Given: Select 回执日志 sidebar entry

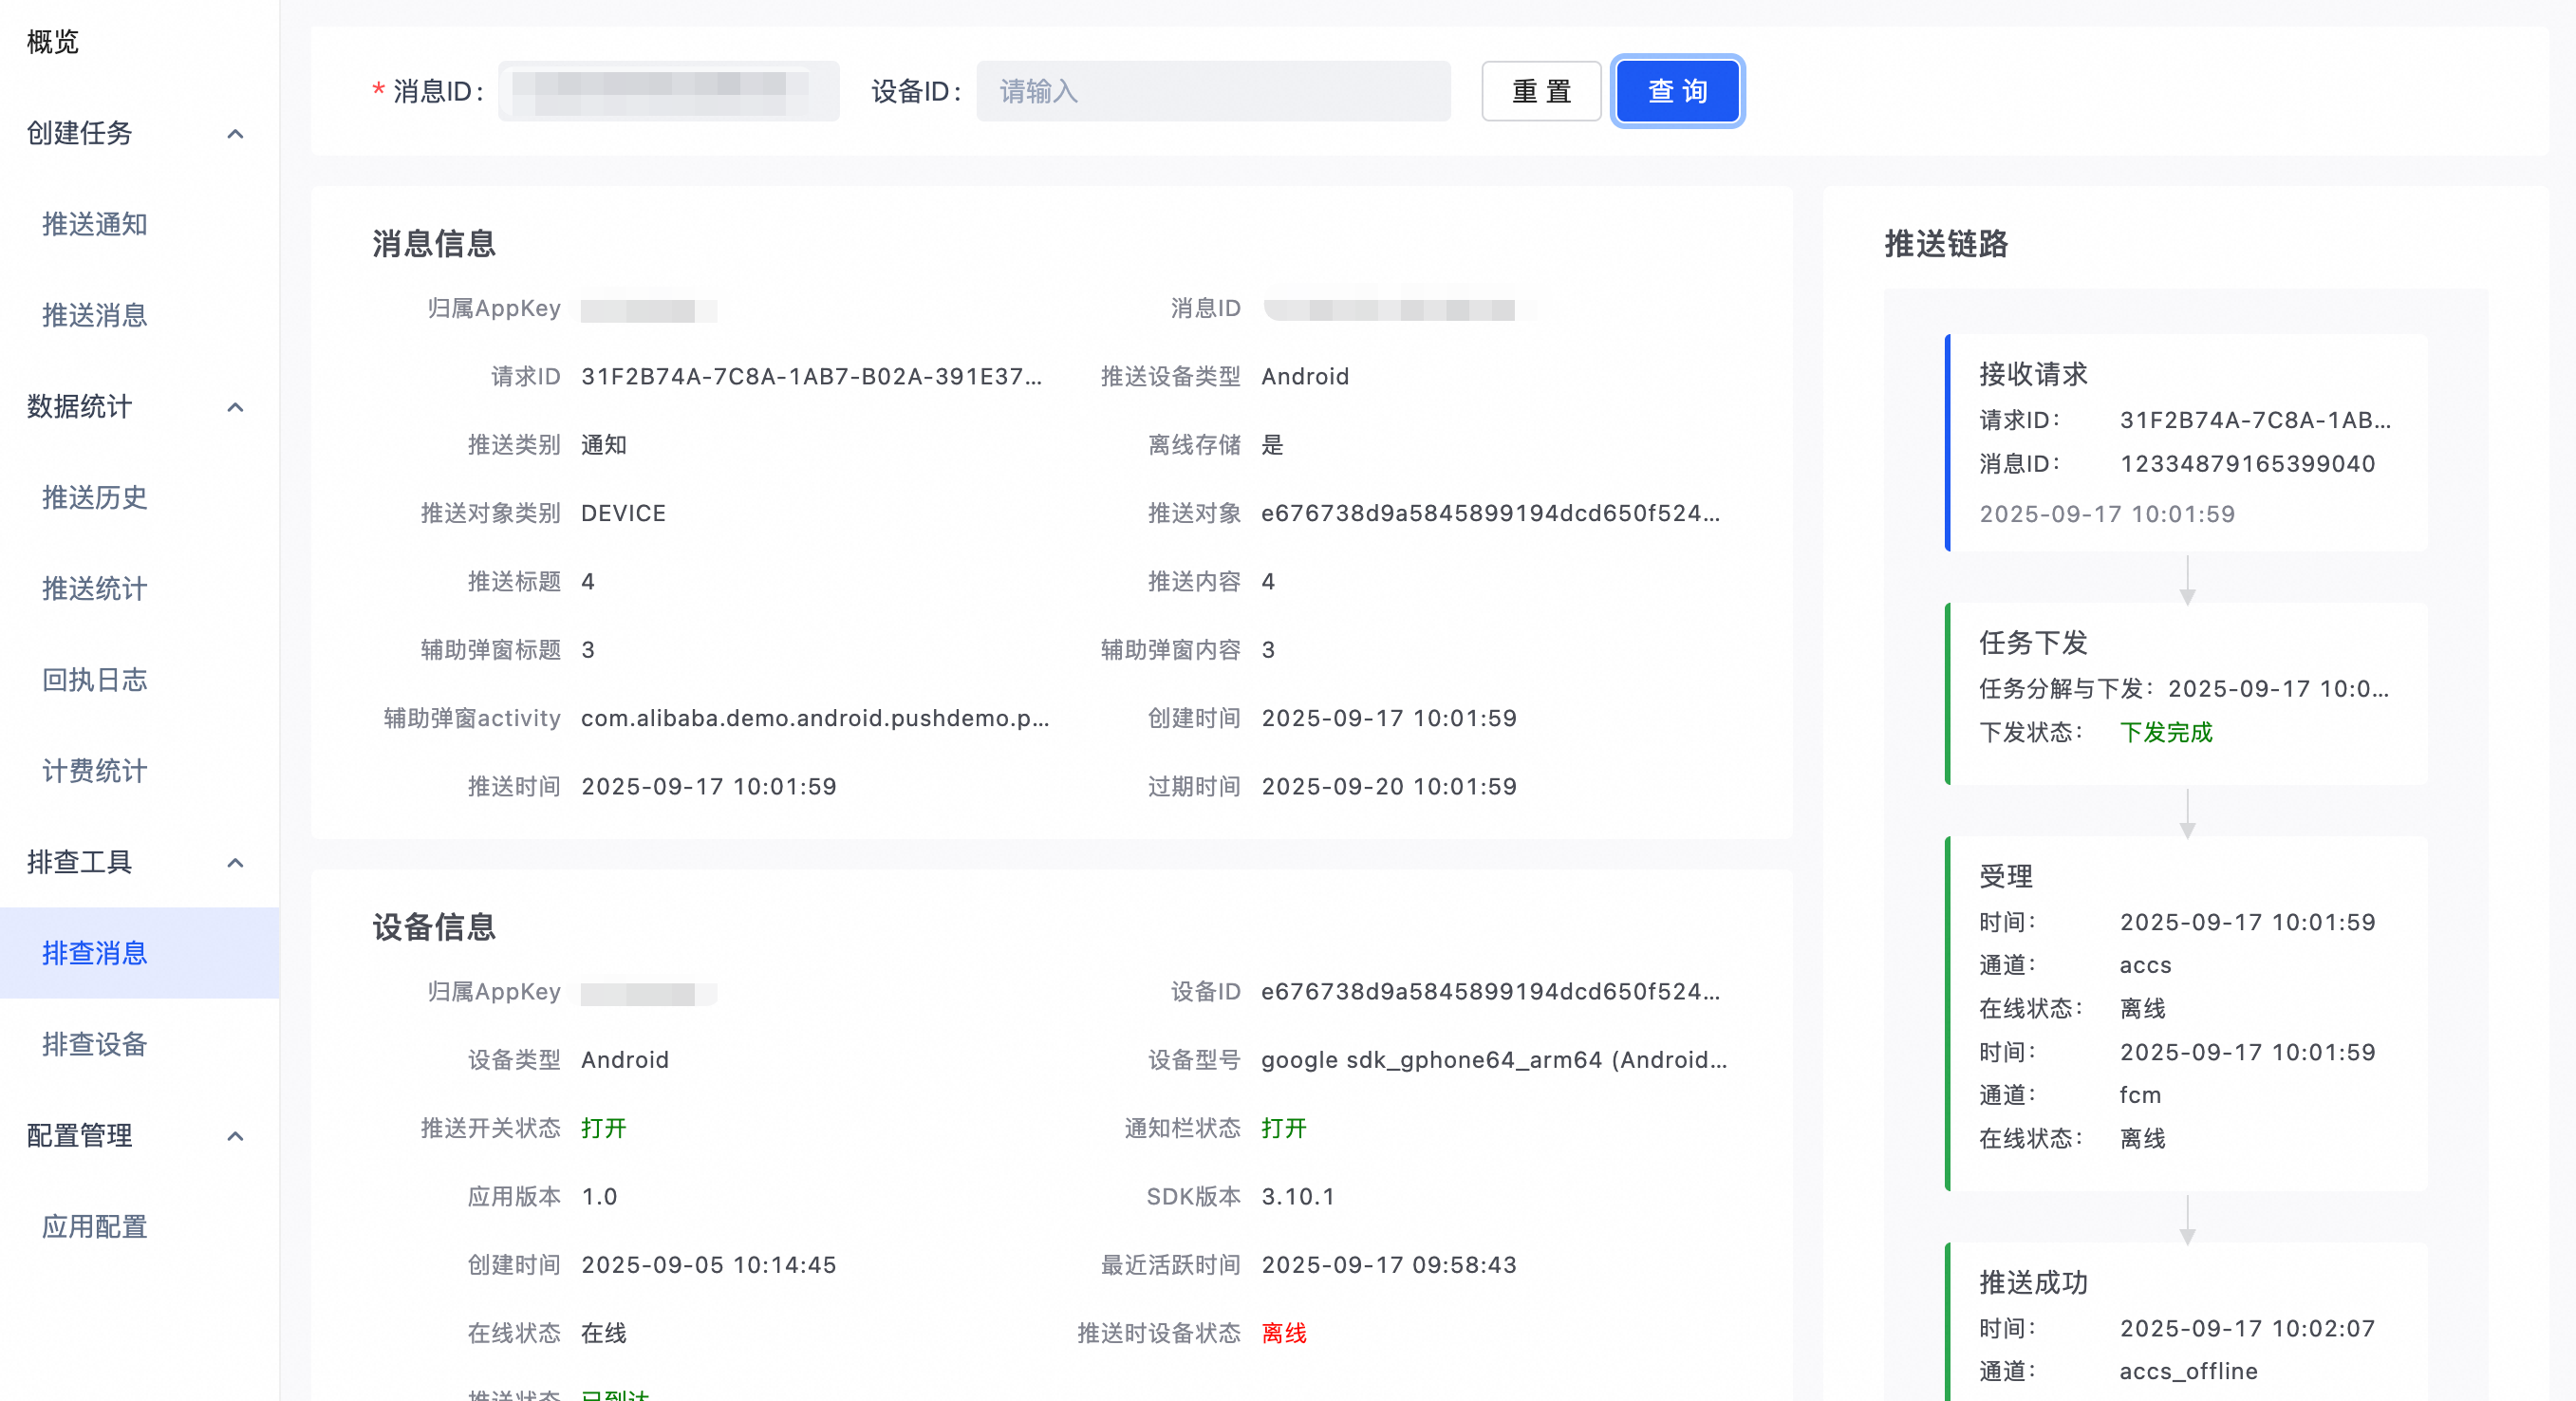Looking at the screenshot, I should tap(95, 680).
